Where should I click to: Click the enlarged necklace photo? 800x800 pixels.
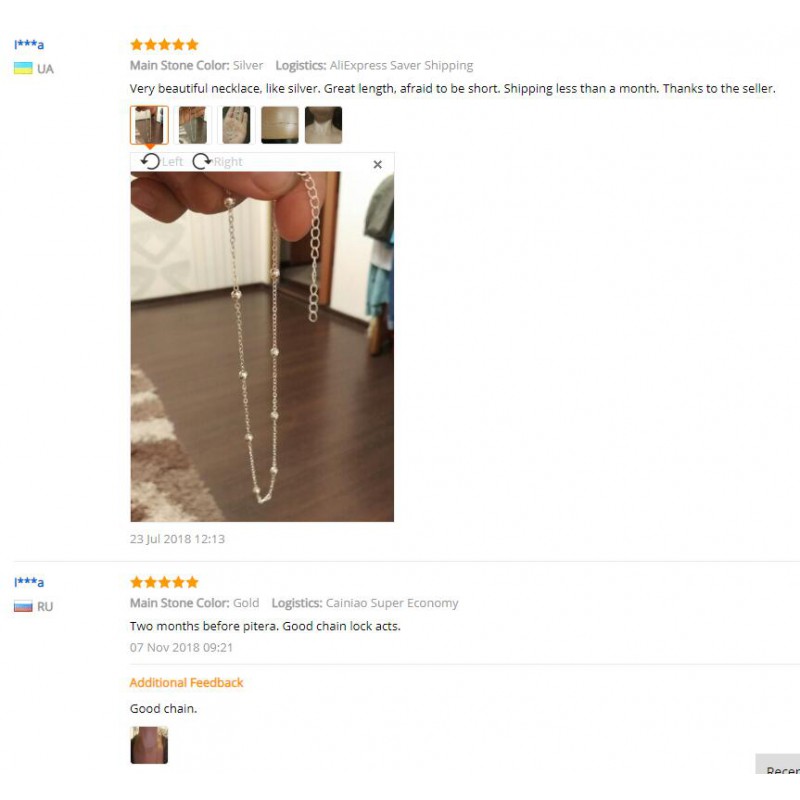tap(262, 346)
